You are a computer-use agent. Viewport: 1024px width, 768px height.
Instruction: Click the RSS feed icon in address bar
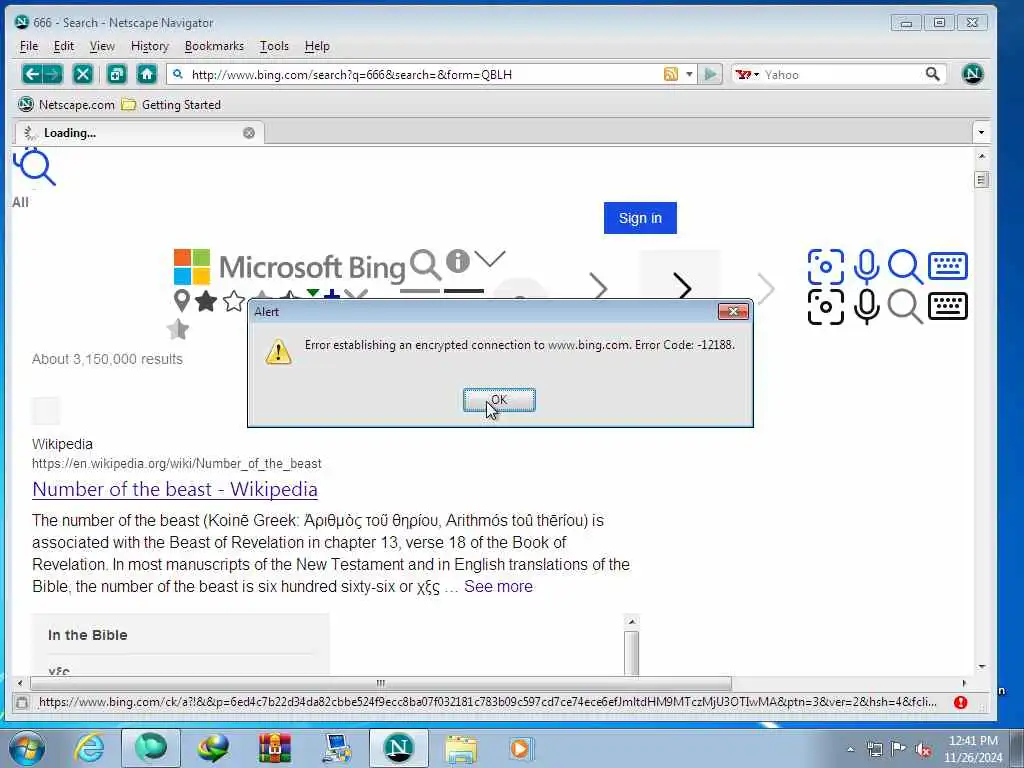[671, 74]
